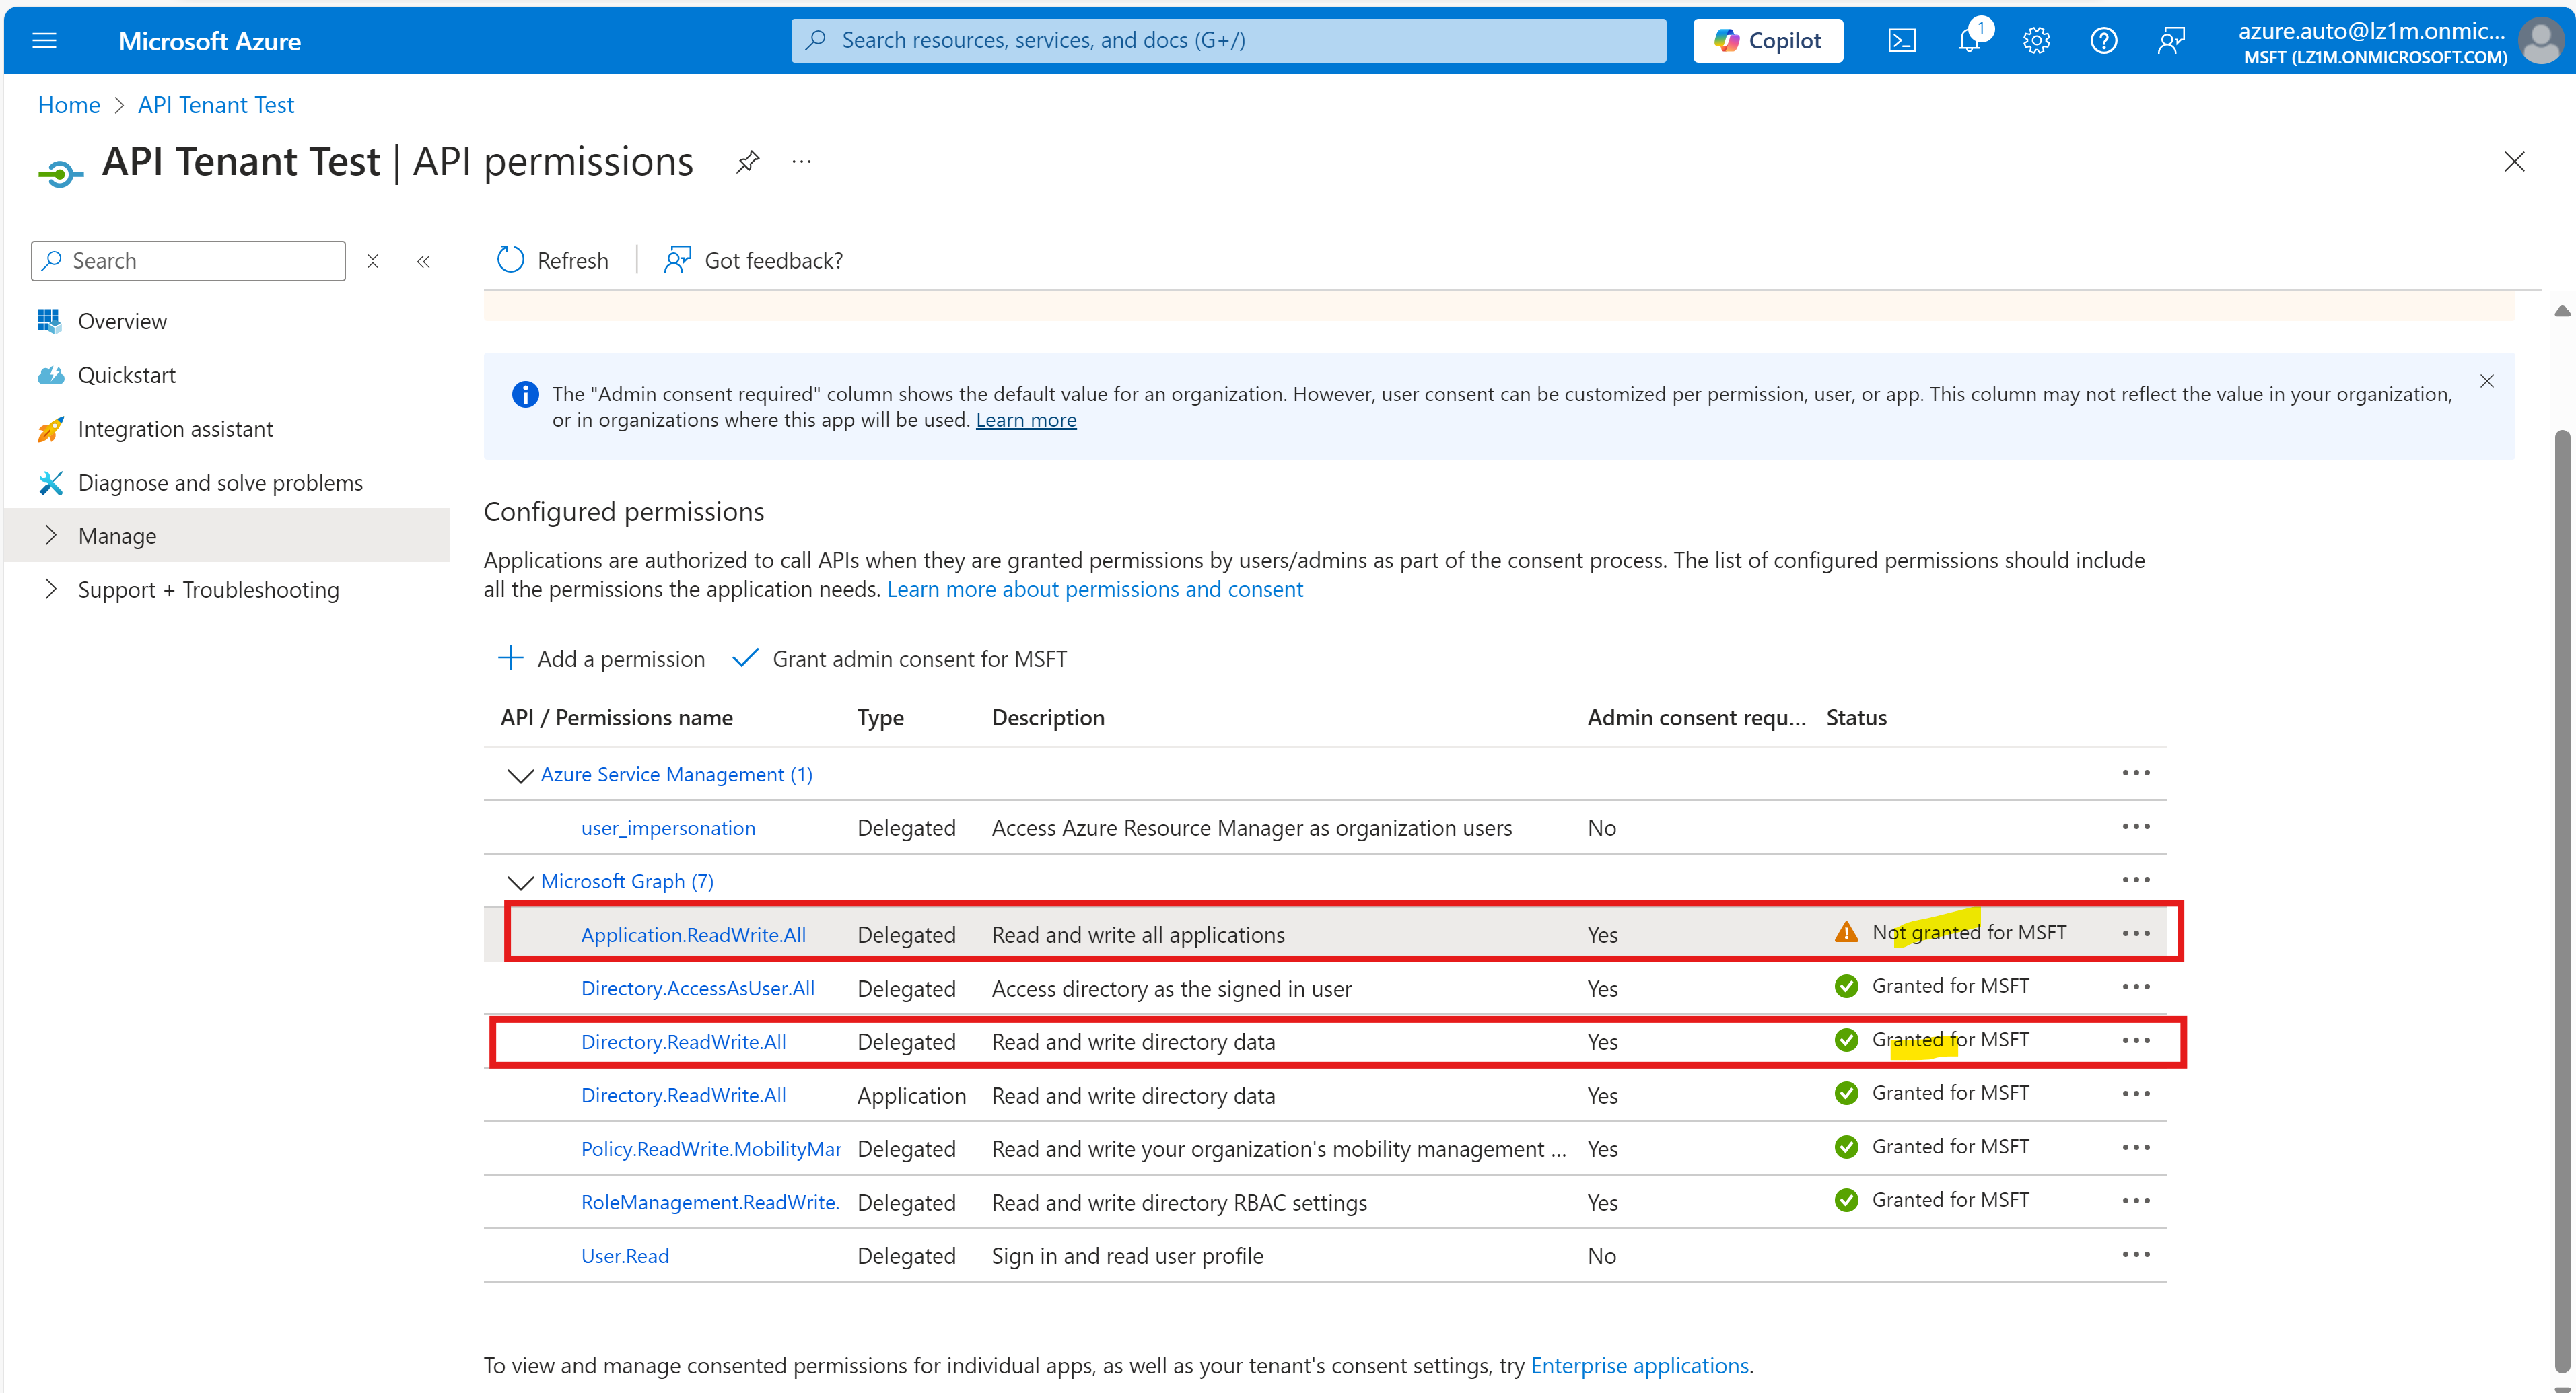Open Integration assistant menu item
2576x1393 pixels.
coord(175,429)
